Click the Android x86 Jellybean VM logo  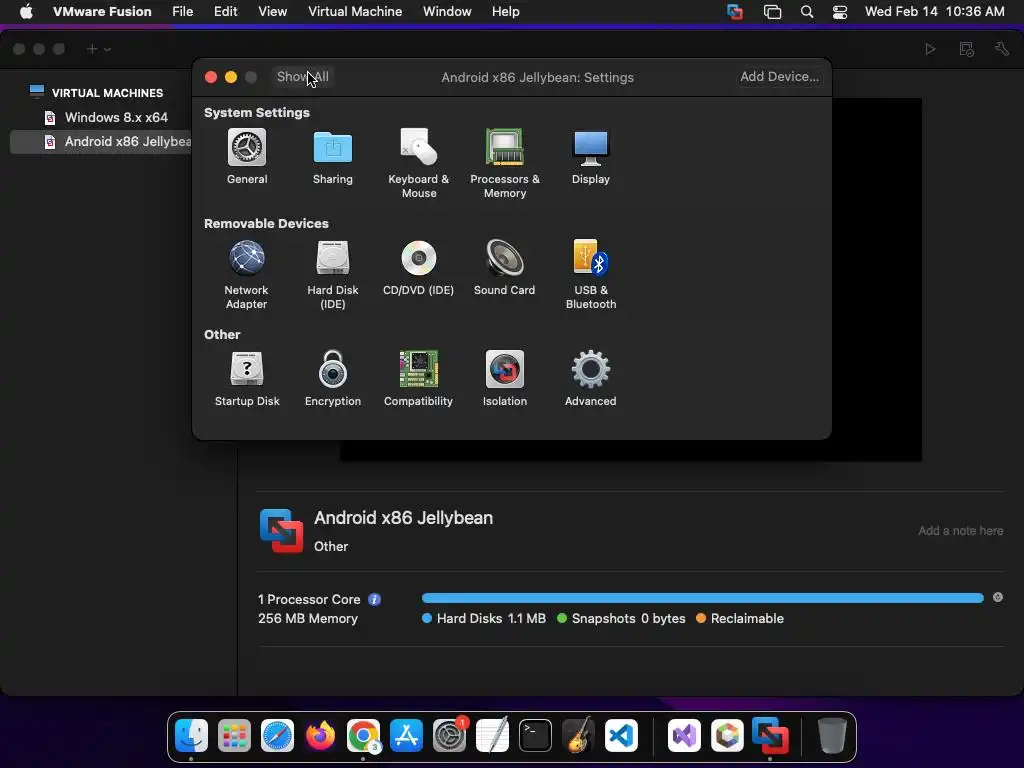(x=281, y=531)
